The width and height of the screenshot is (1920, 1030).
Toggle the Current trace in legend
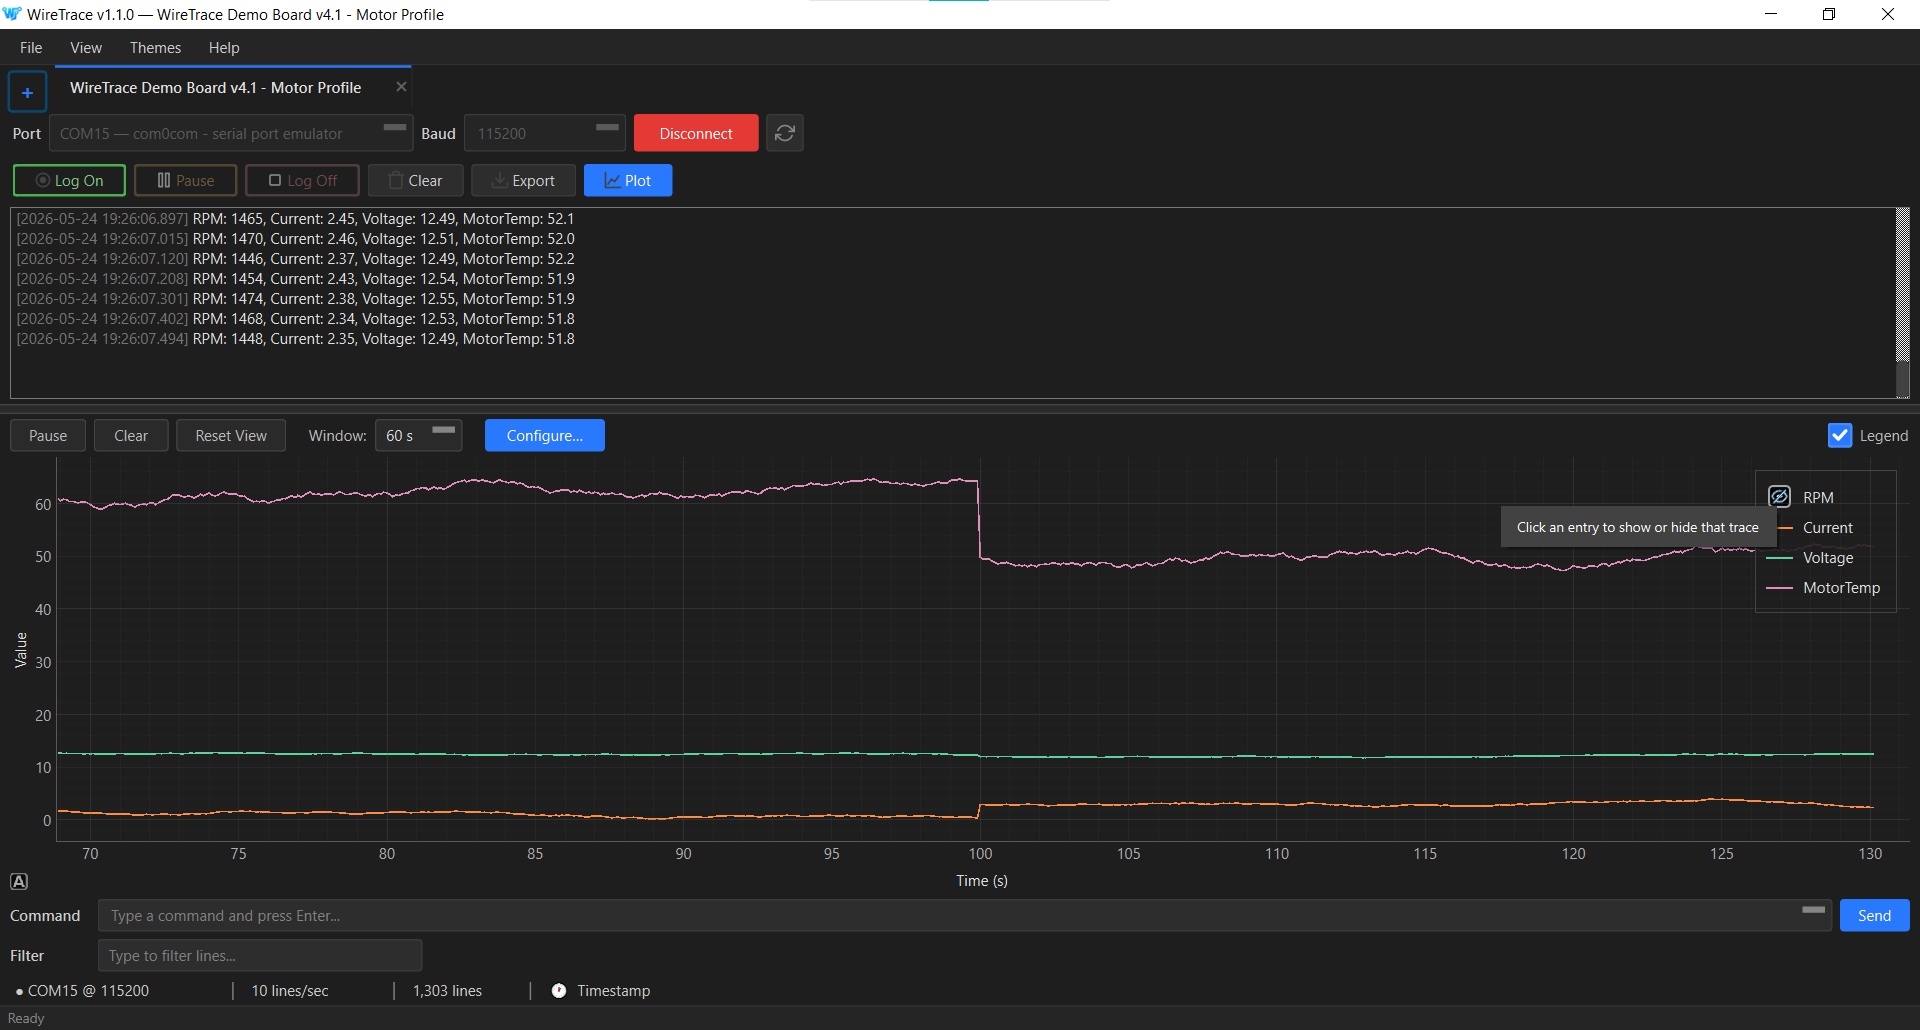click(1827, 528)
